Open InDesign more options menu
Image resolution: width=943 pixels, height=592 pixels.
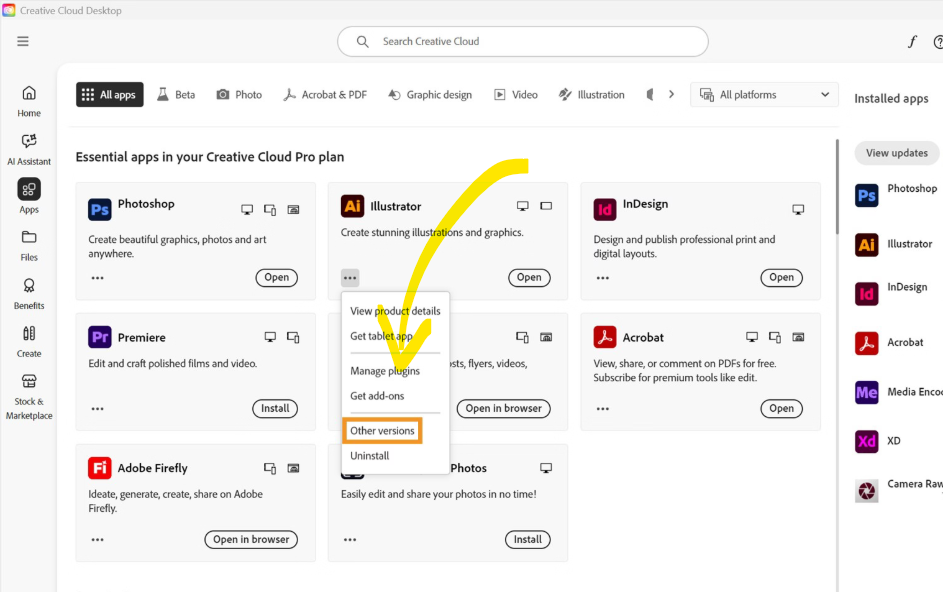coord(603,278)
